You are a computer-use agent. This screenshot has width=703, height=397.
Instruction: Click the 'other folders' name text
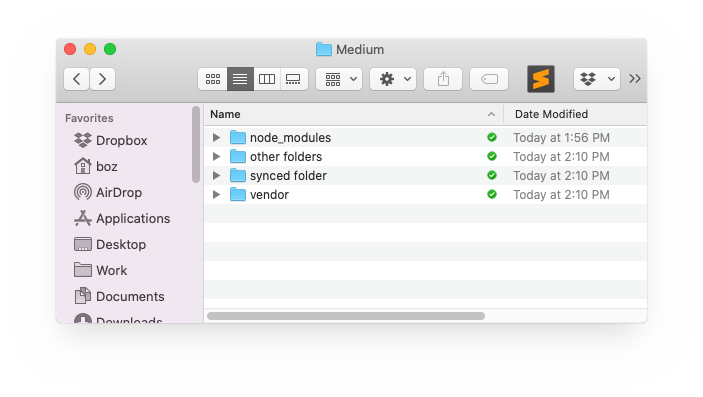click(286, 157)
